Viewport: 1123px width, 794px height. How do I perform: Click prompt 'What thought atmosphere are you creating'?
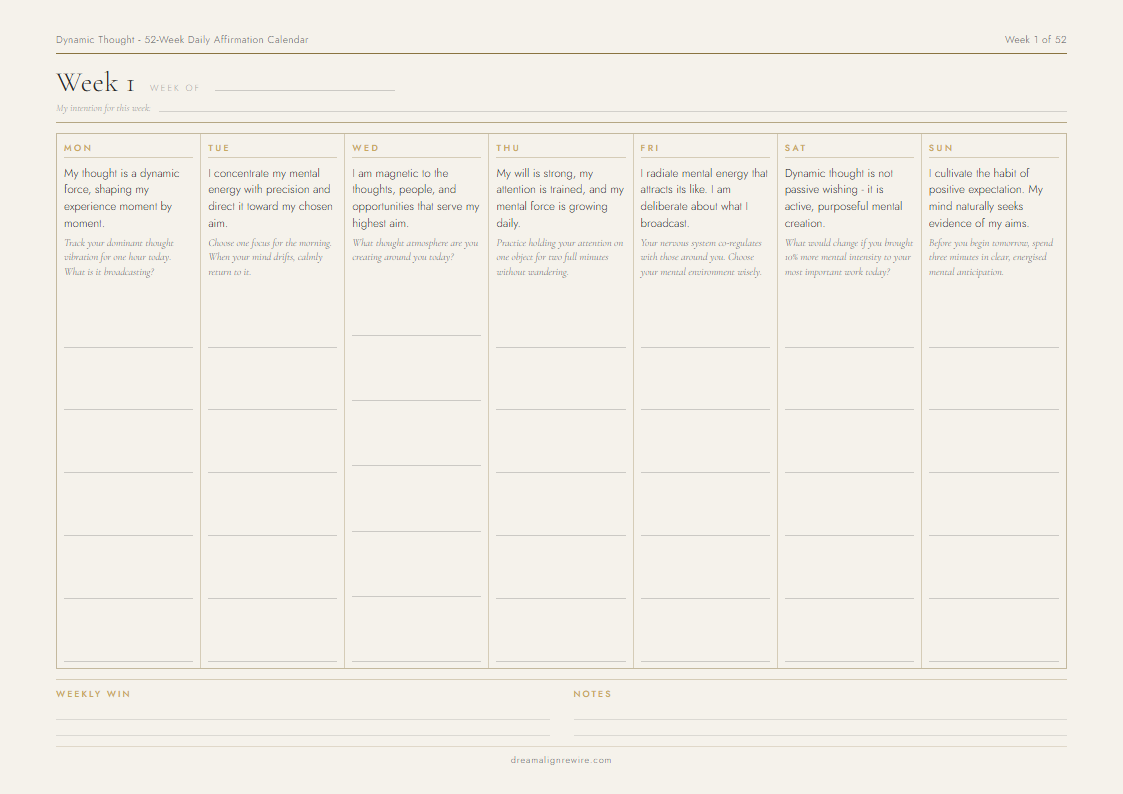pos(415,250)
